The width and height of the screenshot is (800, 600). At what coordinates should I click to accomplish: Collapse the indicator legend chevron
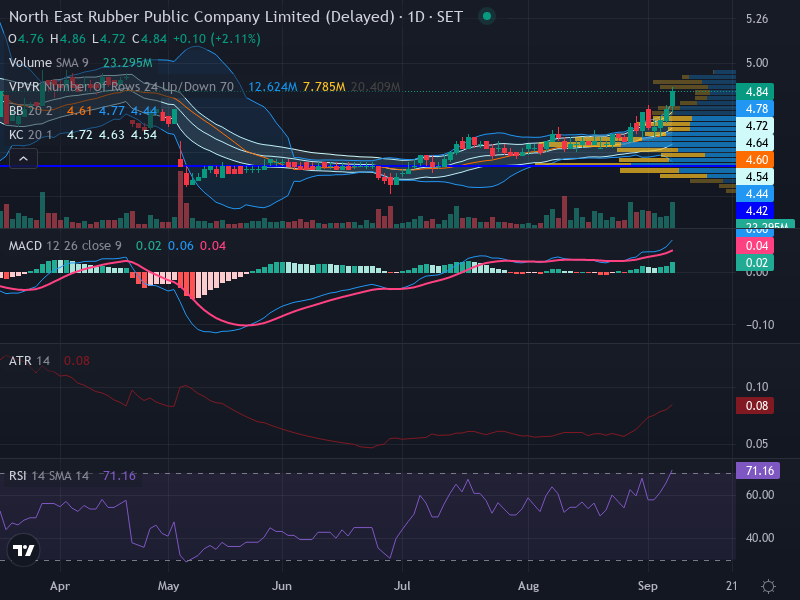tap(23, 159)
